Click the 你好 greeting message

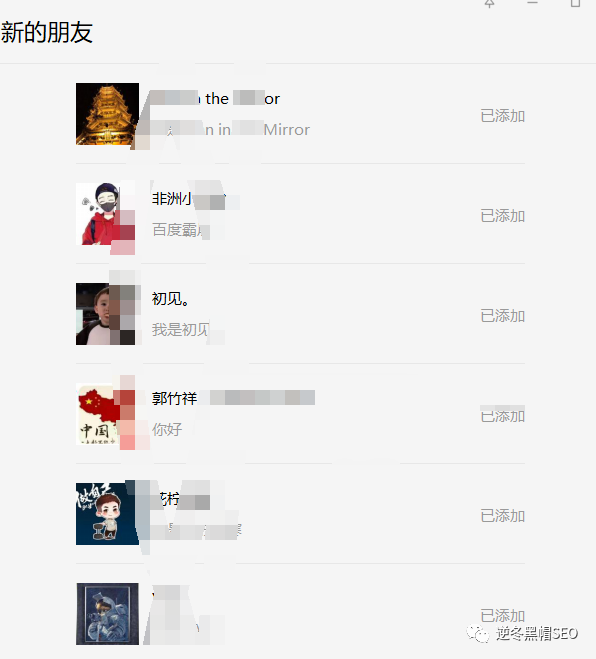(x=167, y=430)
